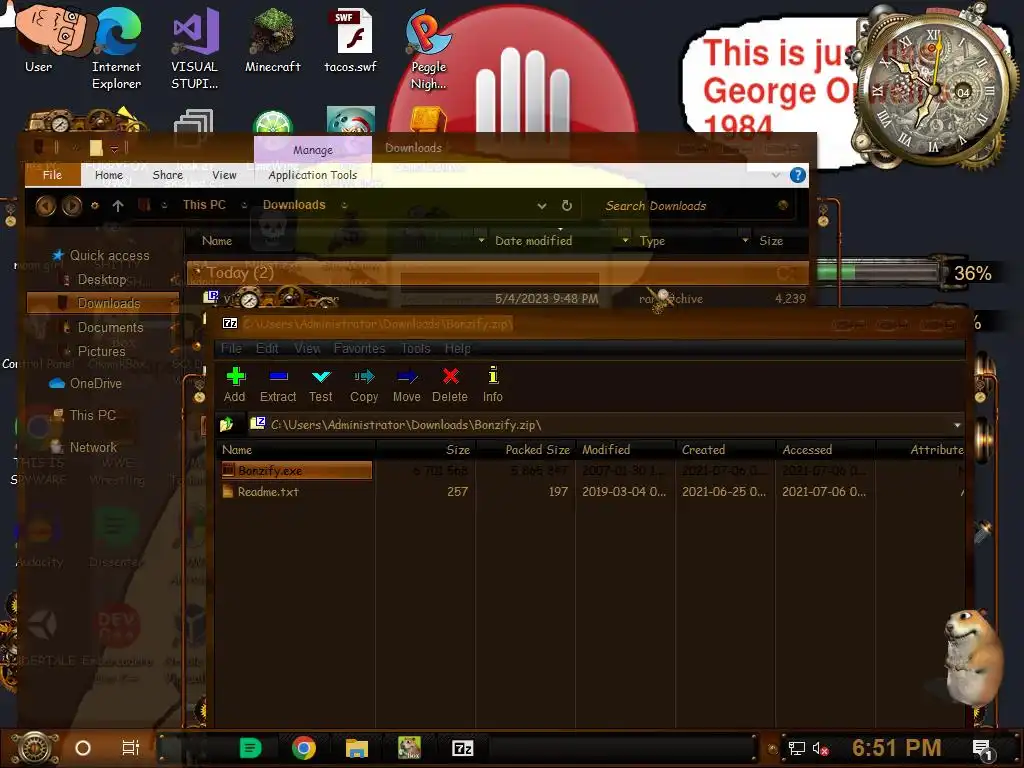Open Internet Explorer desktop icon
The width and height of the screenshot is (1024, 768).
point(117,49)
